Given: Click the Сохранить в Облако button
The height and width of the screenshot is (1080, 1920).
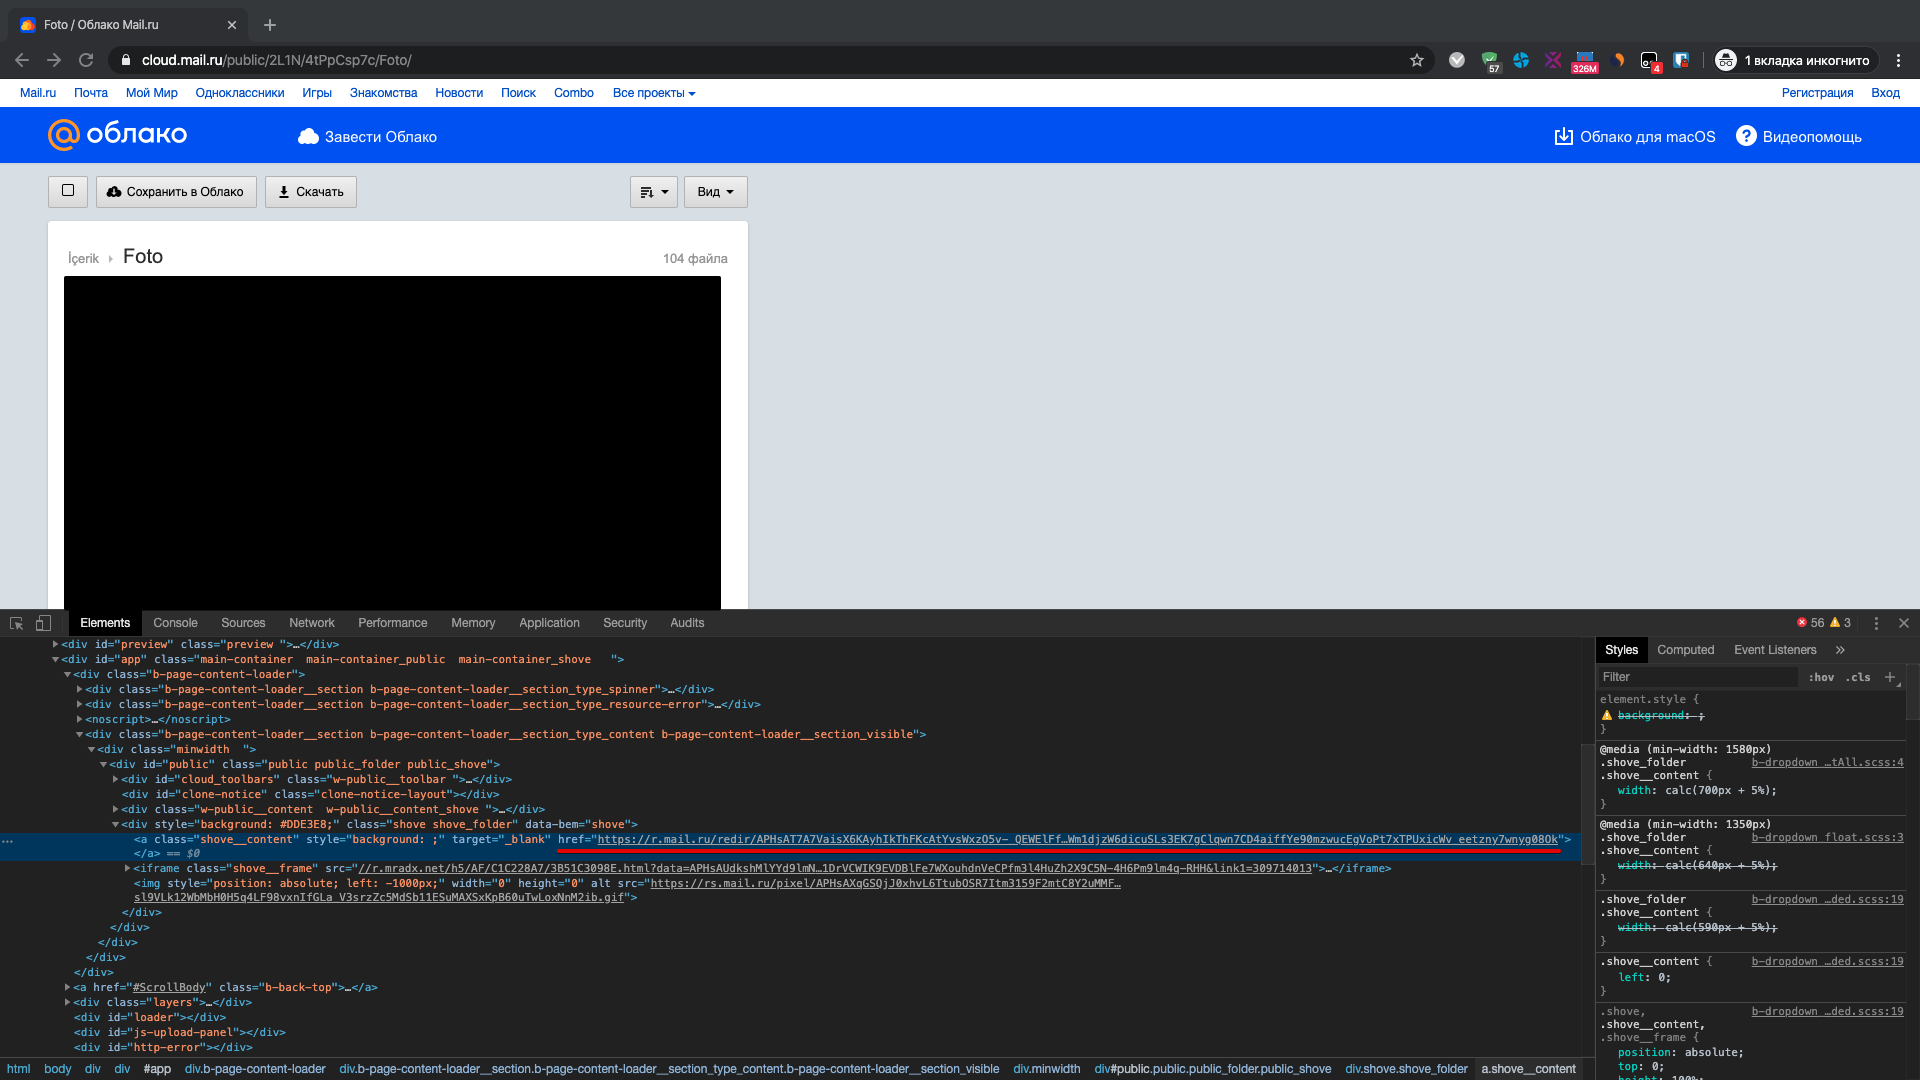Looking at the screenshot, I should coord(176,191).
